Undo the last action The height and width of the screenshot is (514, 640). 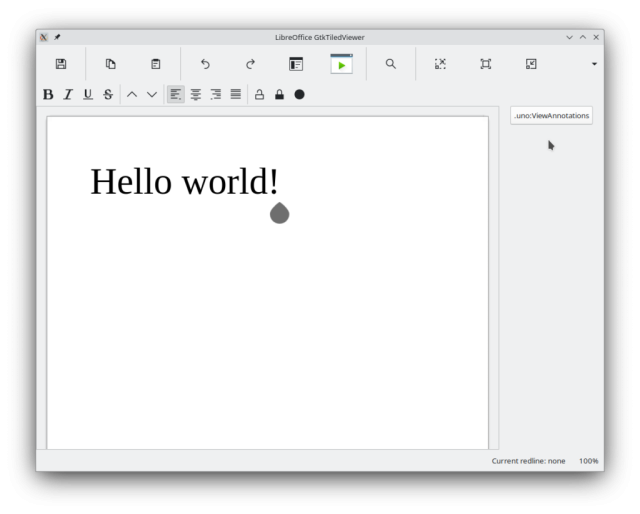tap(205, 64)
